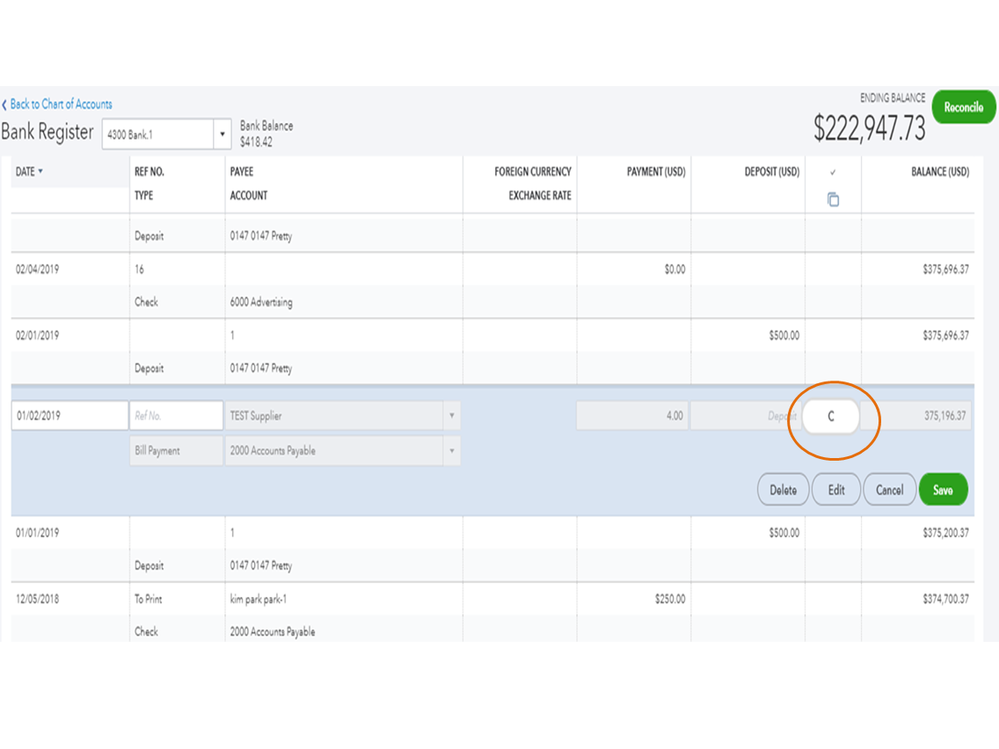Delete the selected bill payment

coord(783,490)
